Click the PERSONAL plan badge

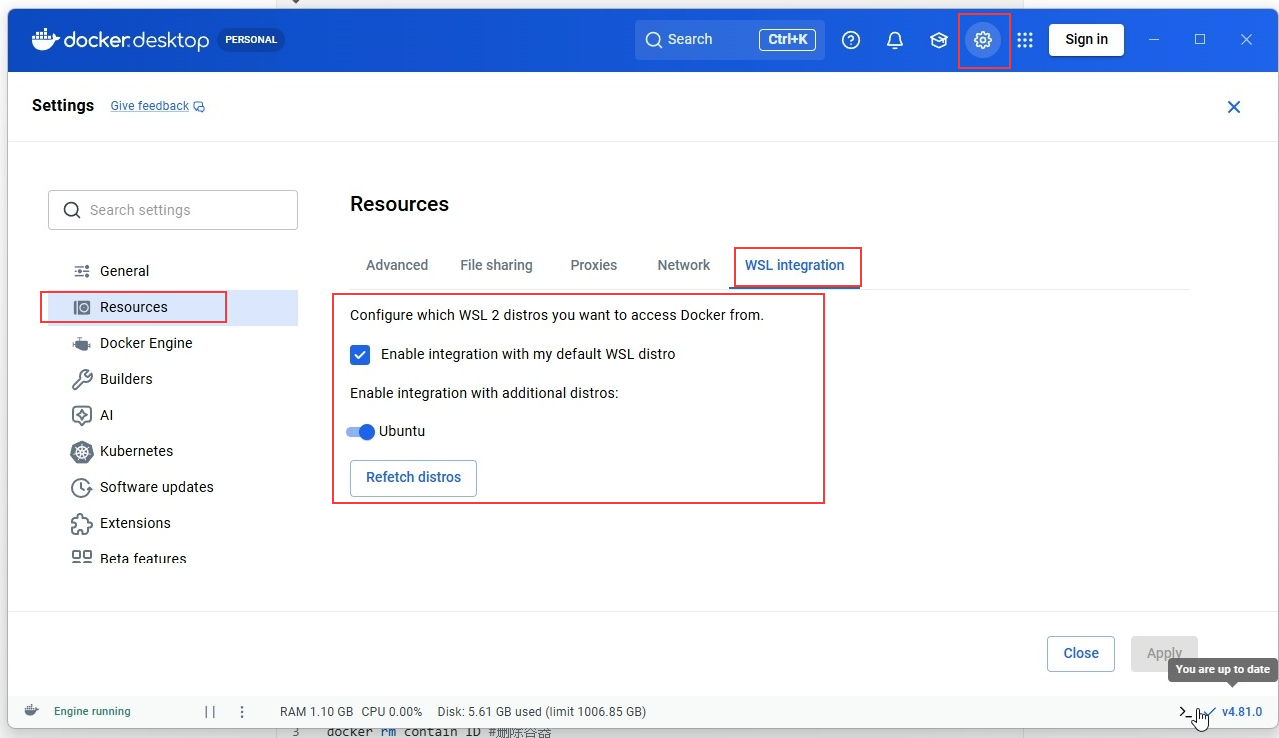251,40
